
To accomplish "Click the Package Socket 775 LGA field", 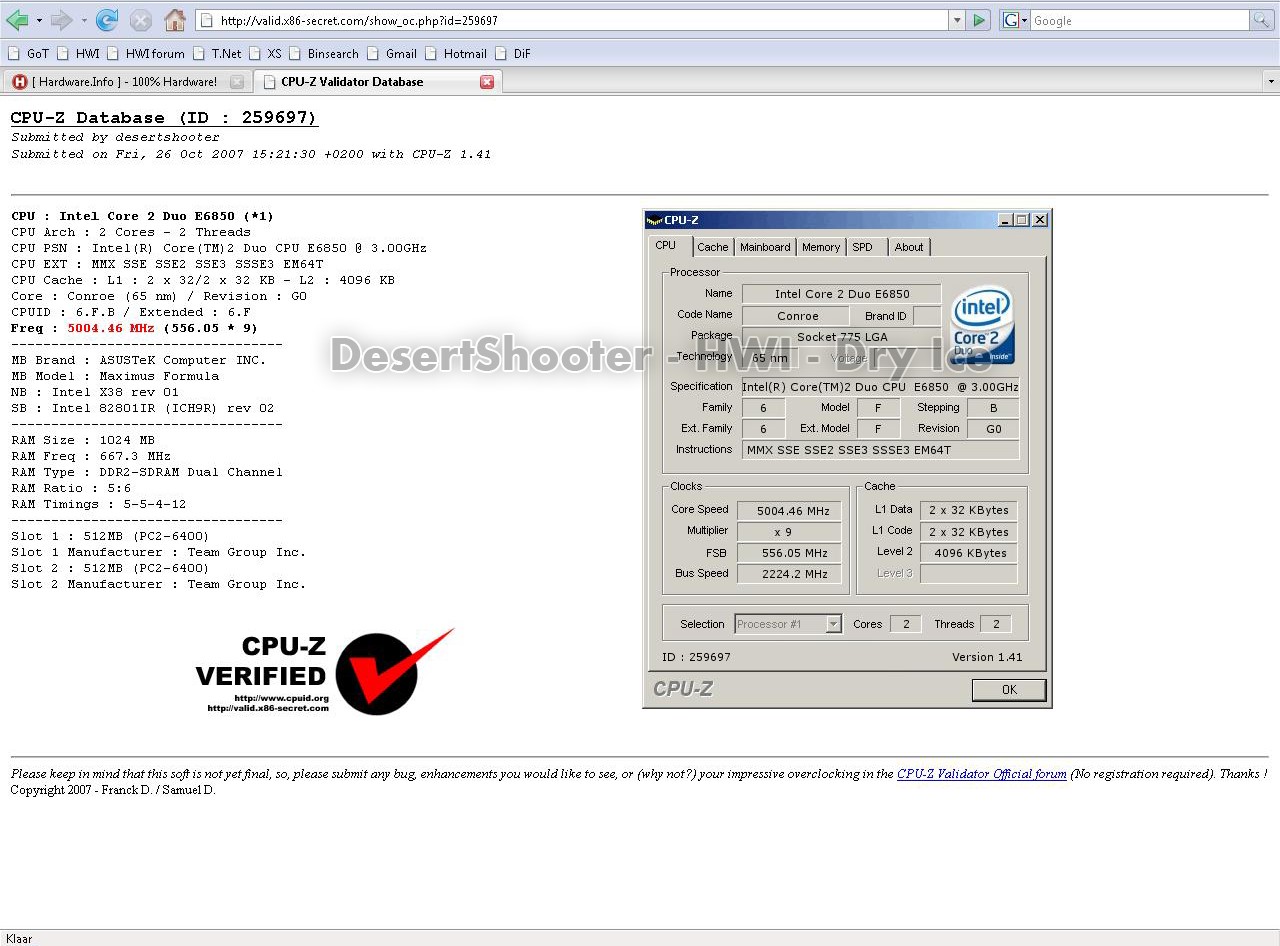I will click(x=841, y=337).
